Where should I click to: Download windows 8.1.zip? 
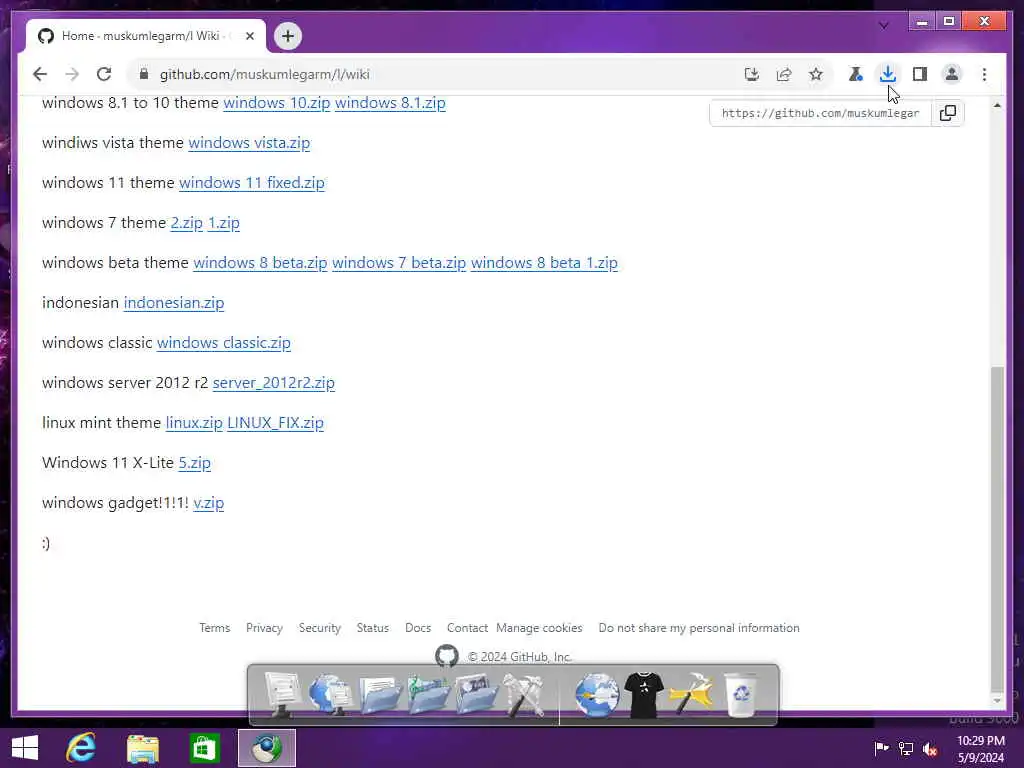(x=390, y=103)
